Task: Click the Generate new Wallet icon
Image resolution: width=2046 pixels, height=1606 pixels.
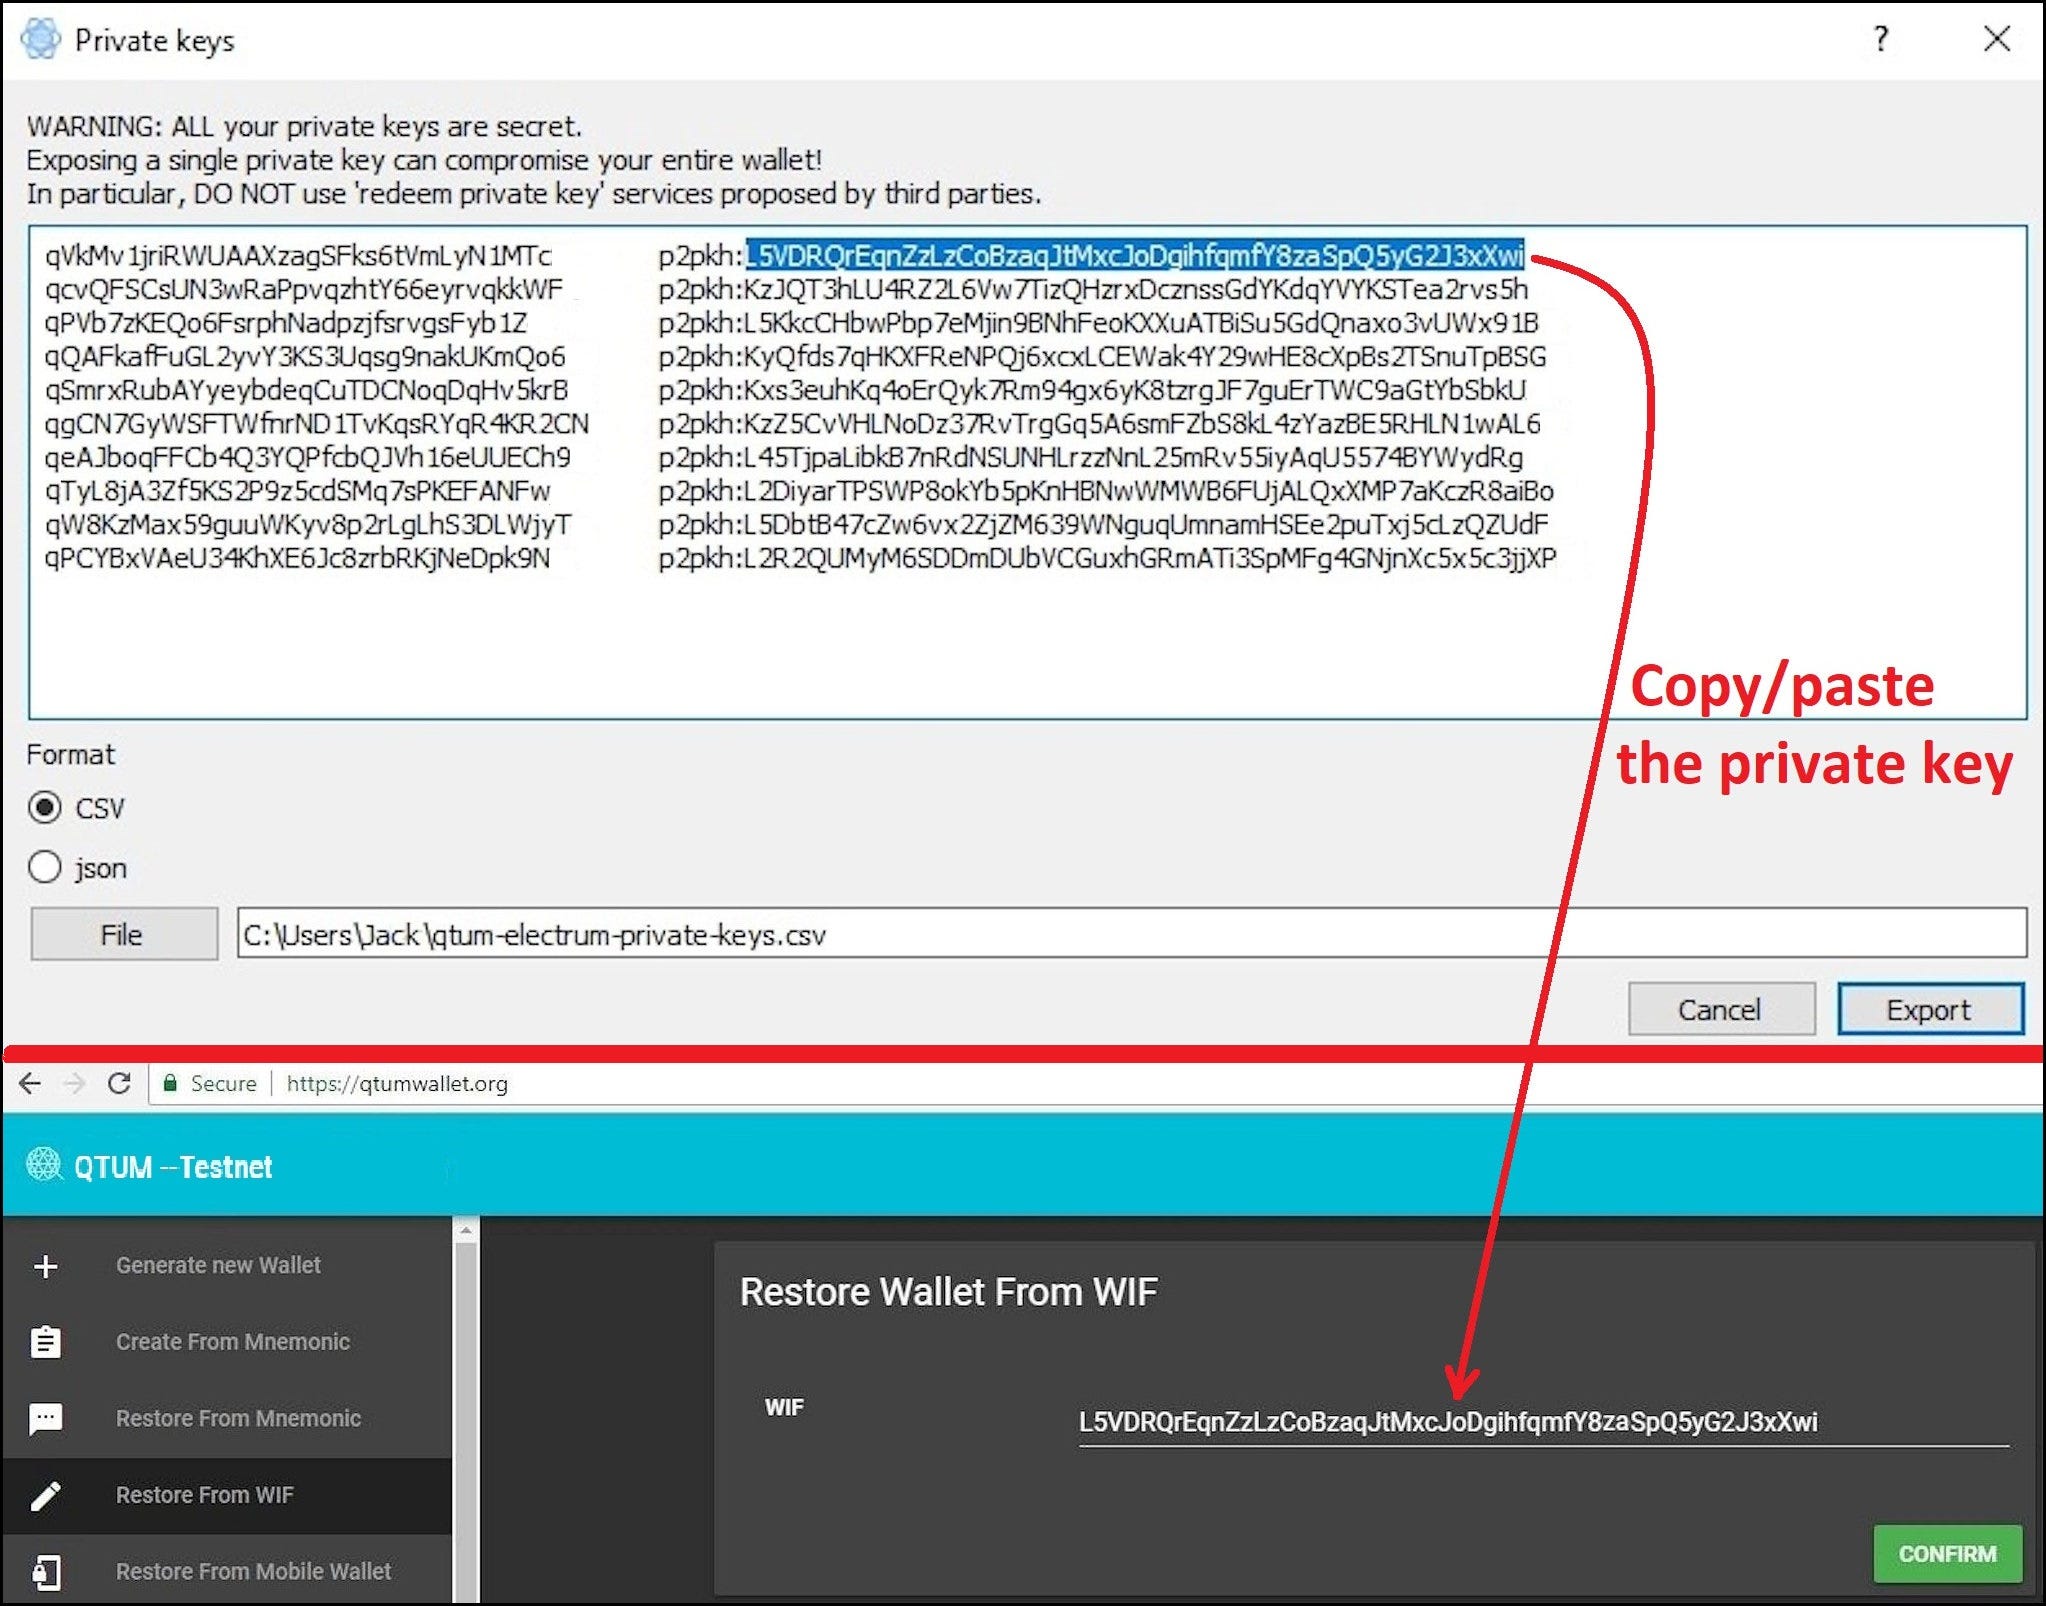Action: 45,1266
